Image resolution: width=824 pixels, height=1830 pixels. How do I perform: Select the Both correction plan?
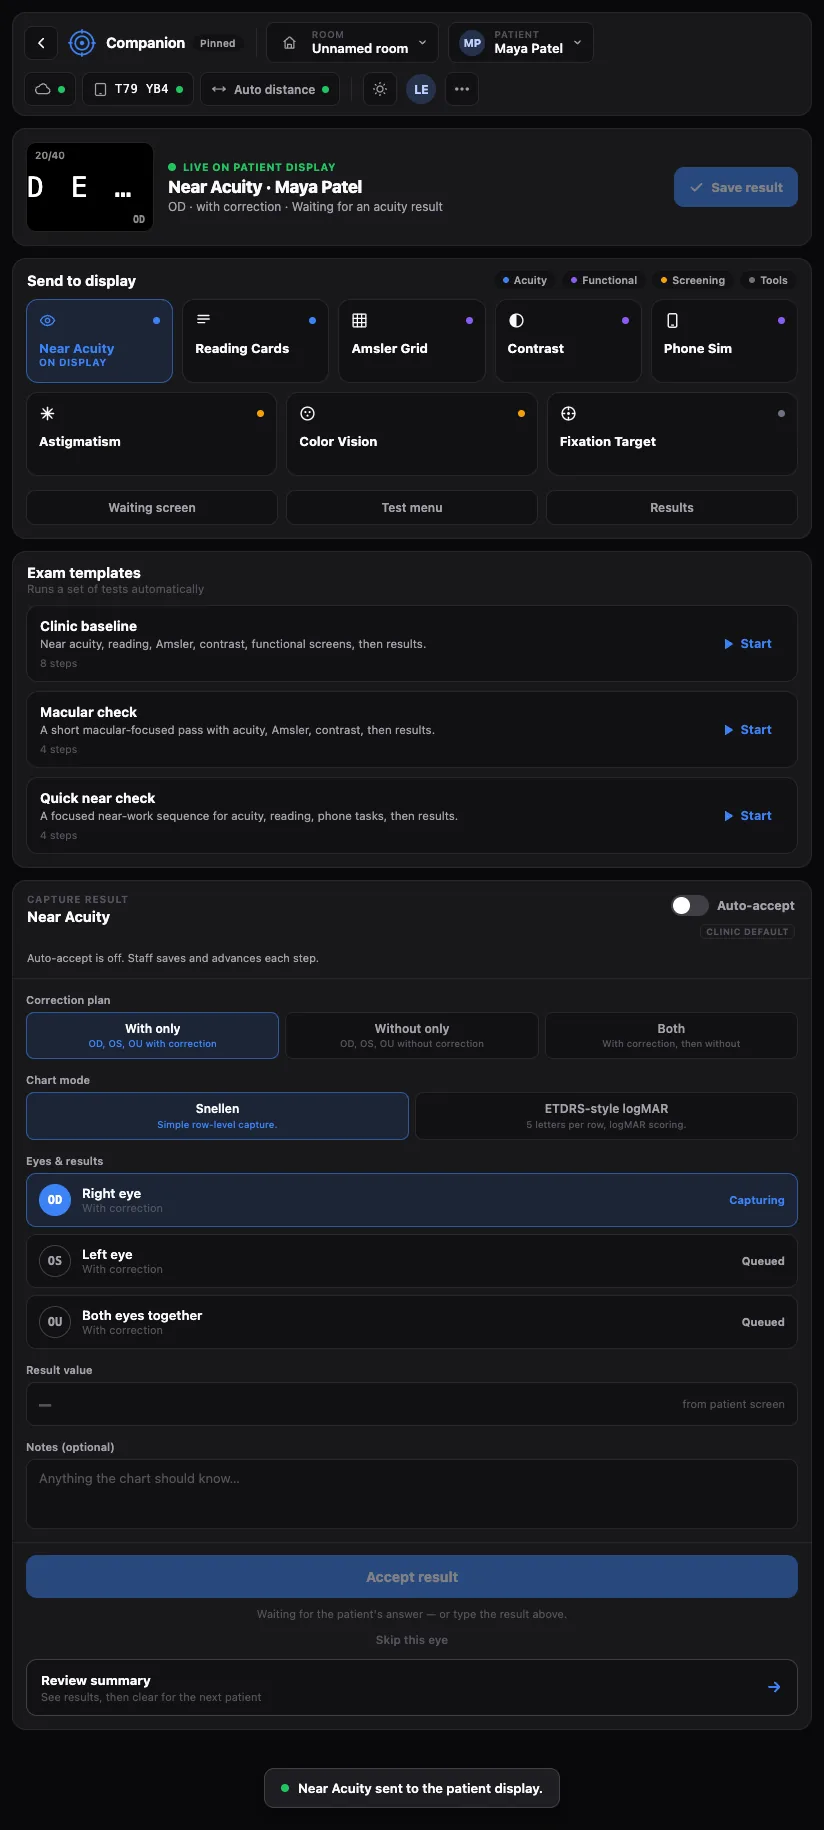[671, 1035]
